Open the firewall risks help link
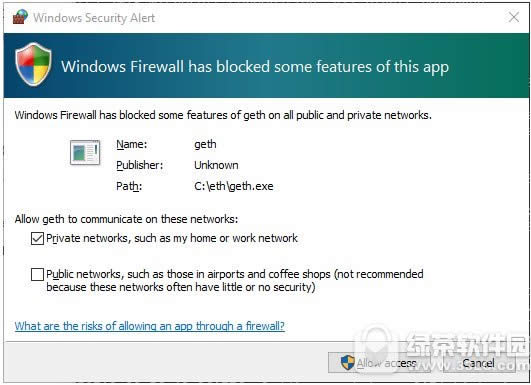 click(150, 326)
